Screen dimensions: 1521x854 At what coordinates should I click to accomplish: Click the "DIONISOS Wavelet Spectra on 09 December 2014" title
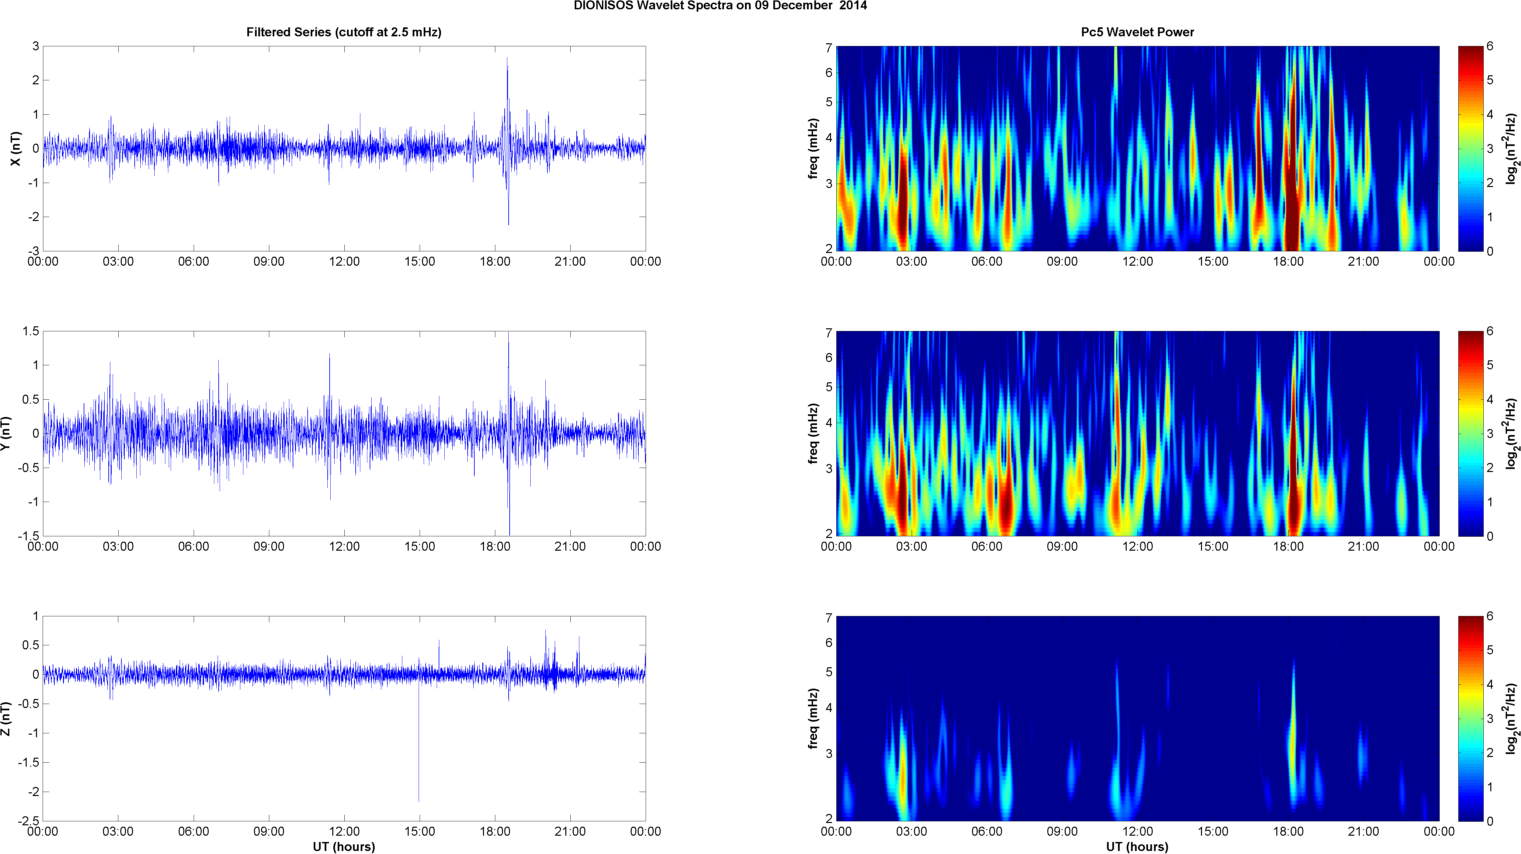pyautogui.click(x=720, y=6)
